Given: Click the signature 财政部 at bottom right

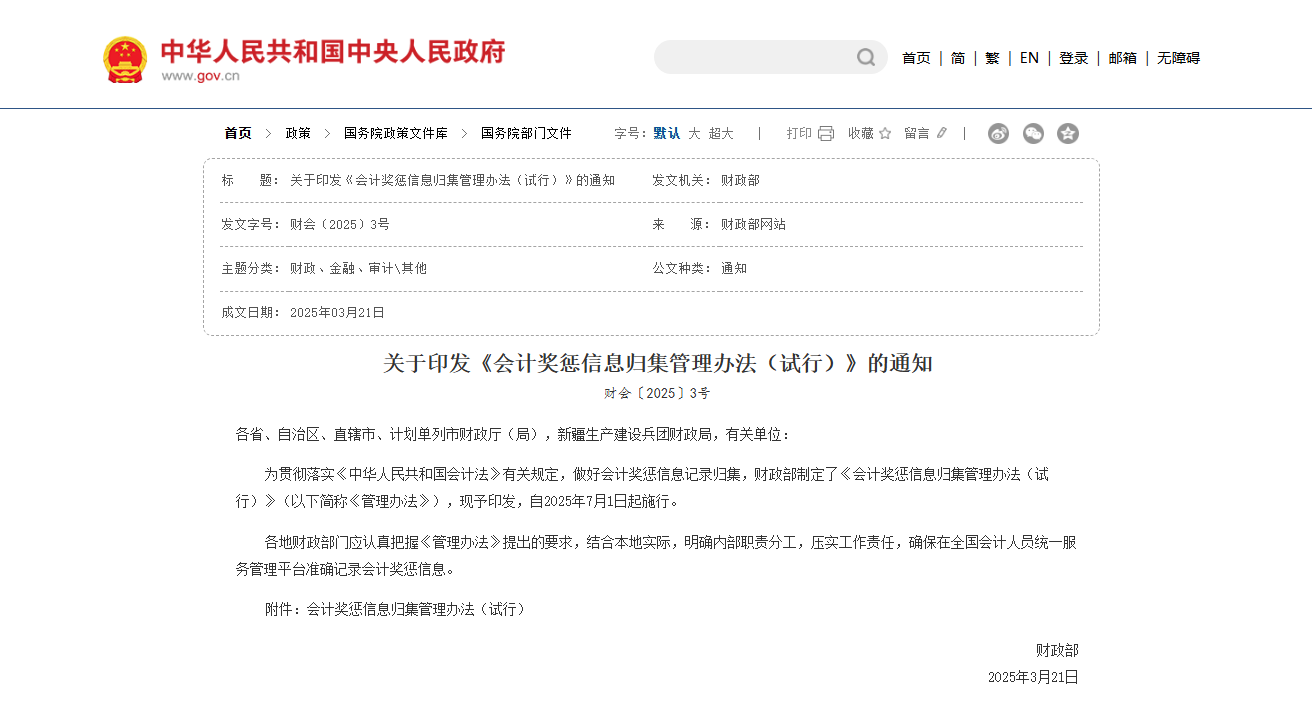Looking at the screenshot, I should click(x=1057, y=650).
